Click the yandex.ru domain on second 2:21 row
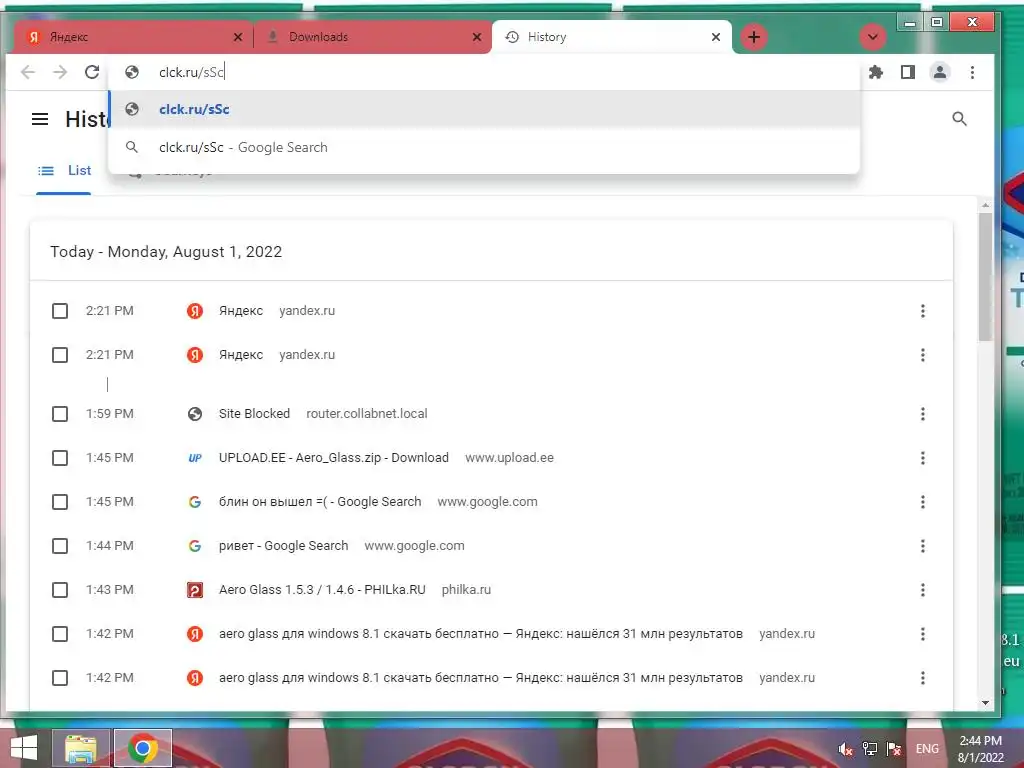Viewport: 1024px width, 768px height. 307,355
